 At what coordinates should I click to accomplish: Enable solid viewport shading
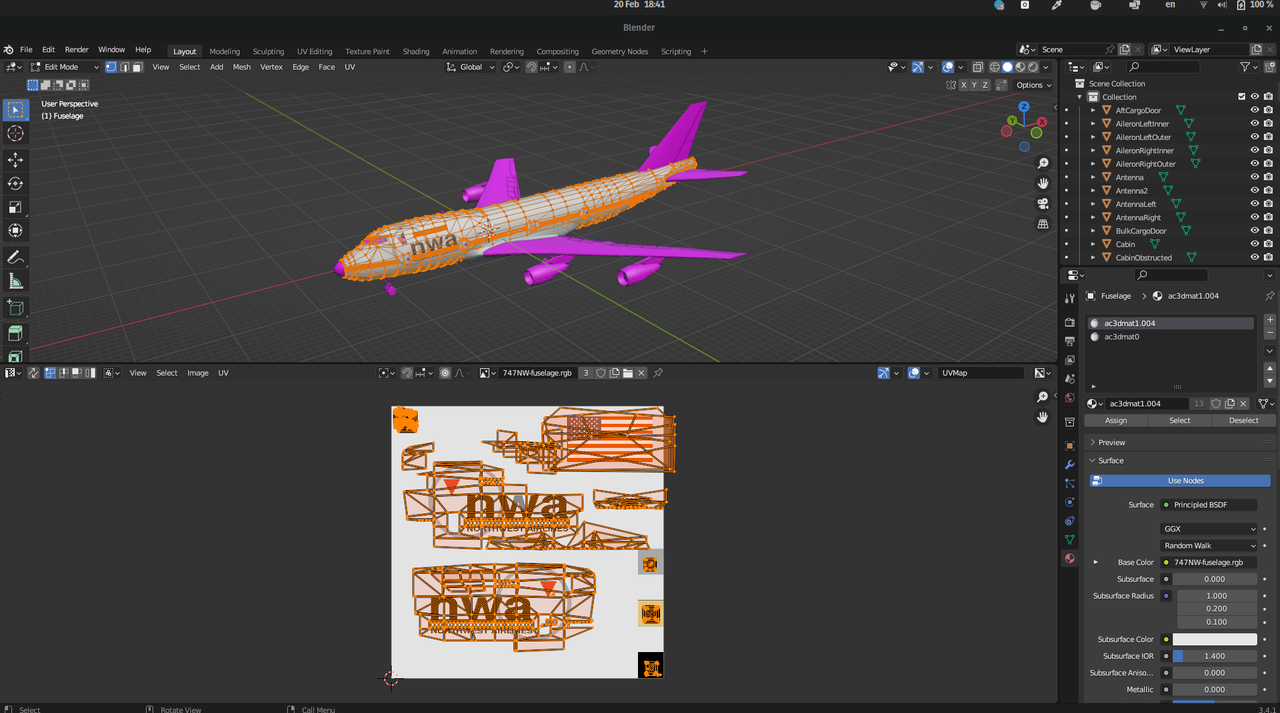point(1007,67)
